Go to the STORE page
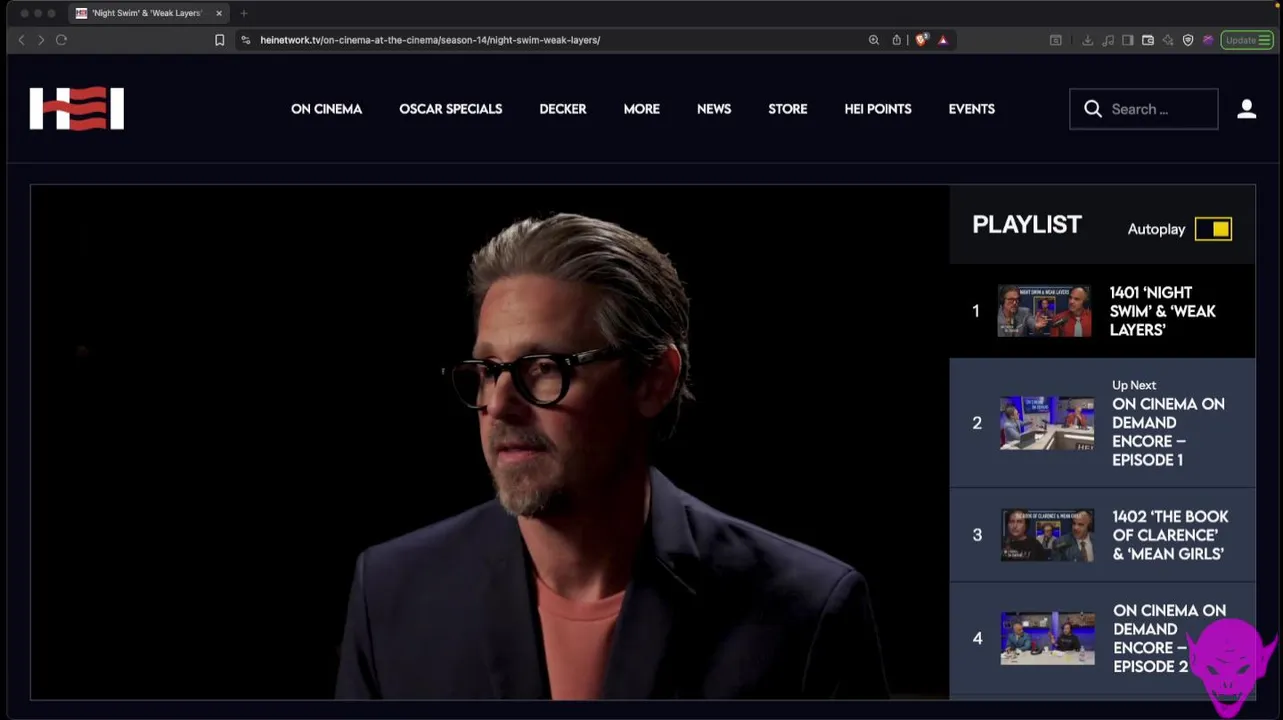This screenshot has height=720, width=1283. pyautogui.click(x=788, y=109)
